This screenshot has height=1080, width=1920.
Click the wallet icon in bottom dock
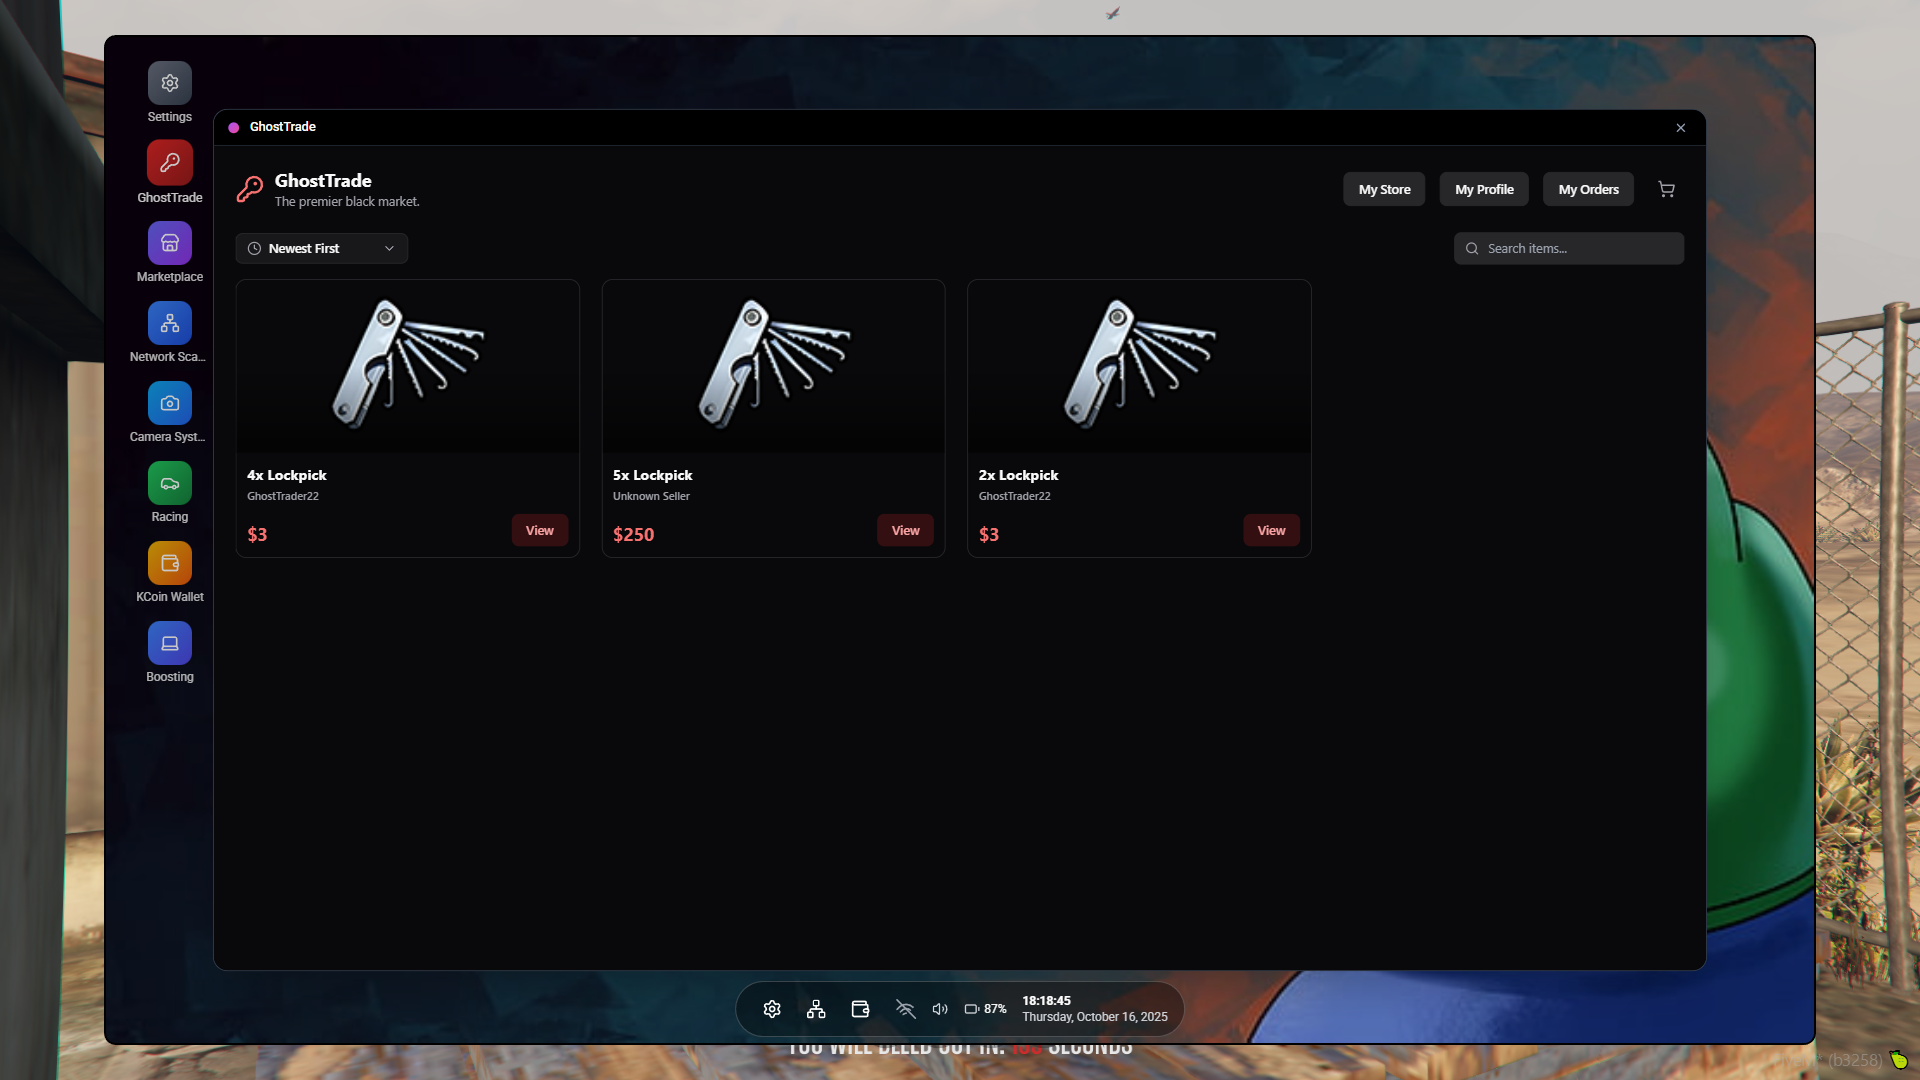point(860,1009)
